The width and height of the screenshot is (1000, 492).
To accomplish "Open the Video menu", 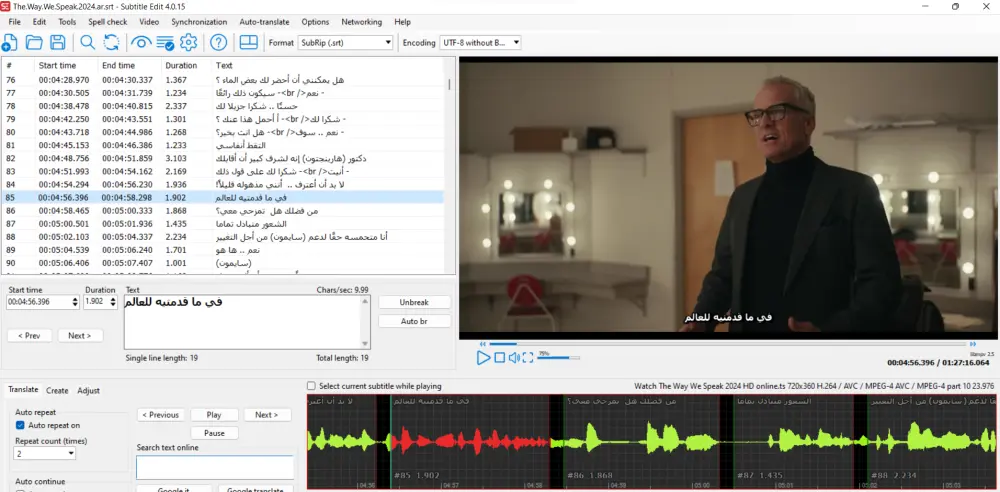I will coord(149,22).
